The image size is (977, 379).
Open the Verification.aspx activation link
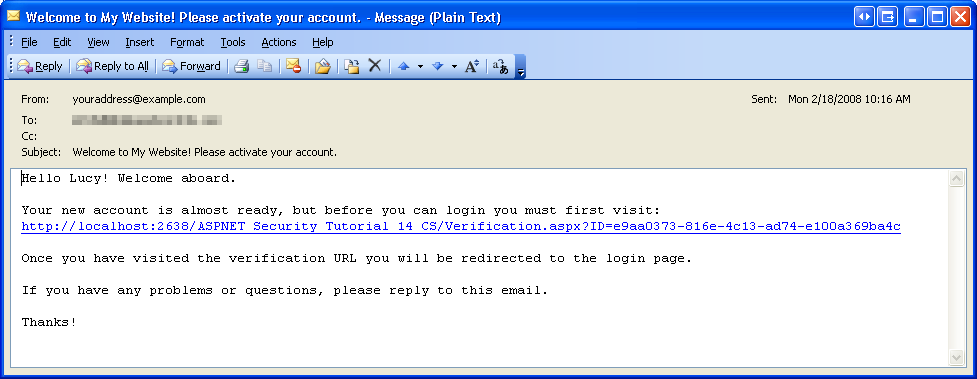click(x=461, y=226)
